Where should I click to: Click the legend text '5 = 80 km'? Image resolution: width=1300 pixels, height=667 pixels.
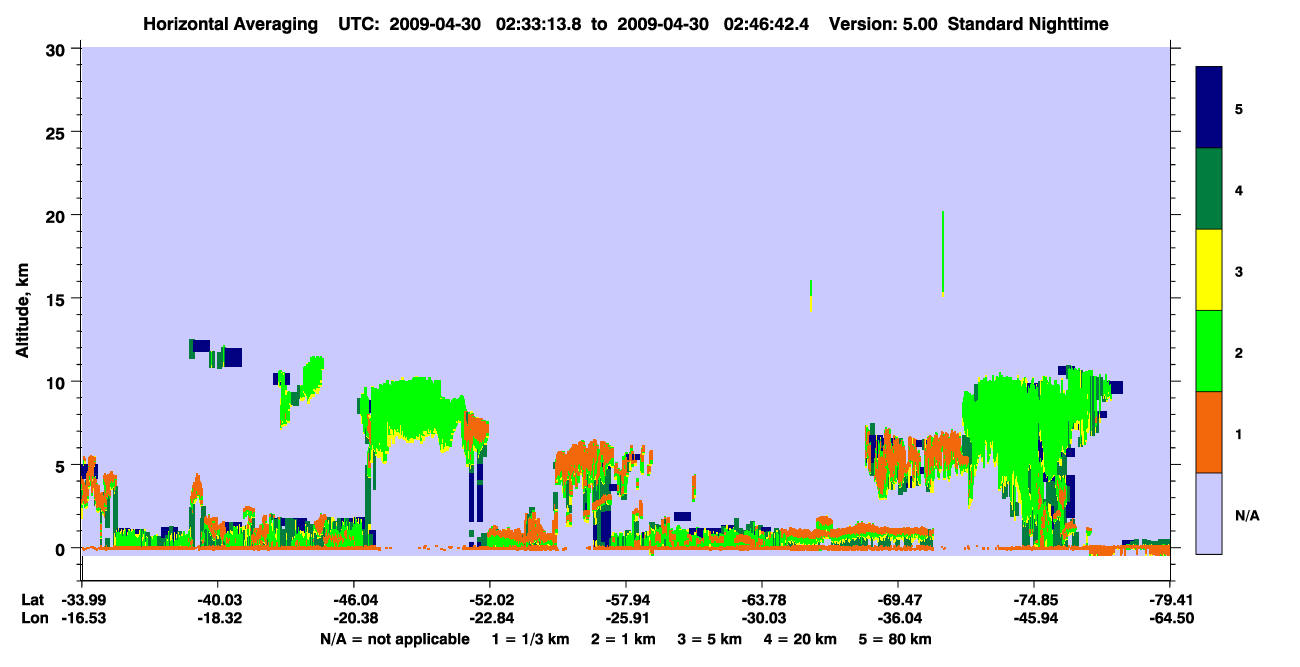(897, 639)
